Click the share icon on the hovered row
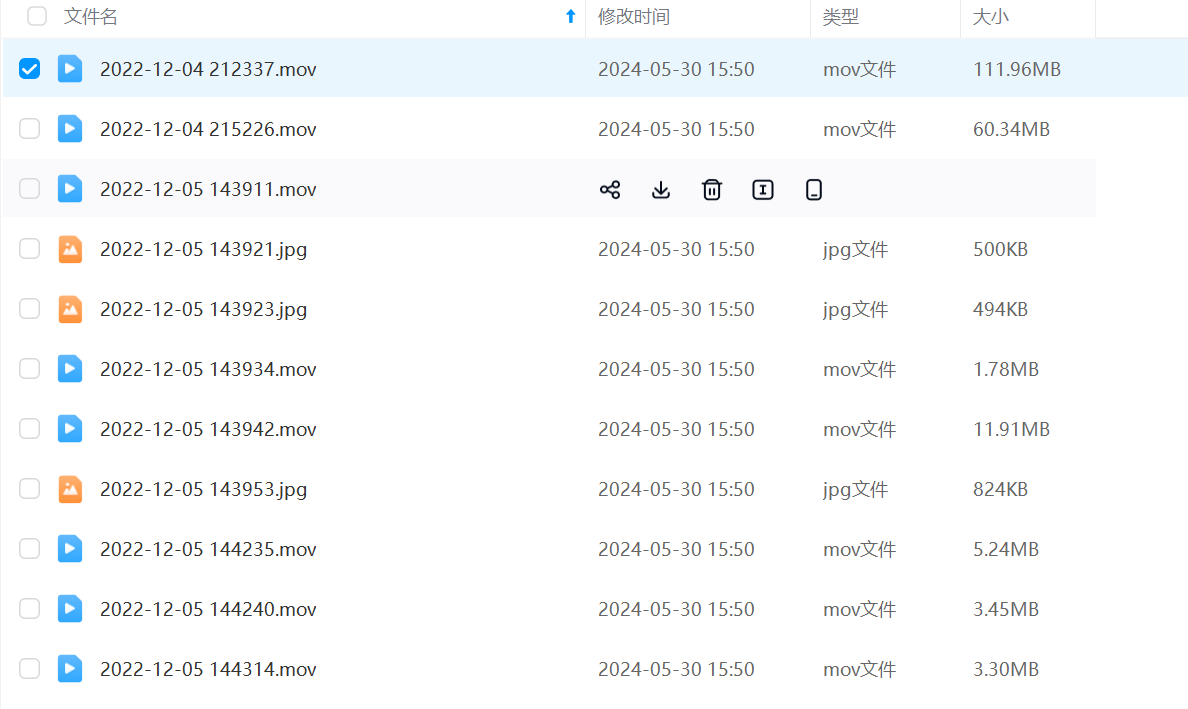The image size is (1188, 709). click(x=610, y=190)
